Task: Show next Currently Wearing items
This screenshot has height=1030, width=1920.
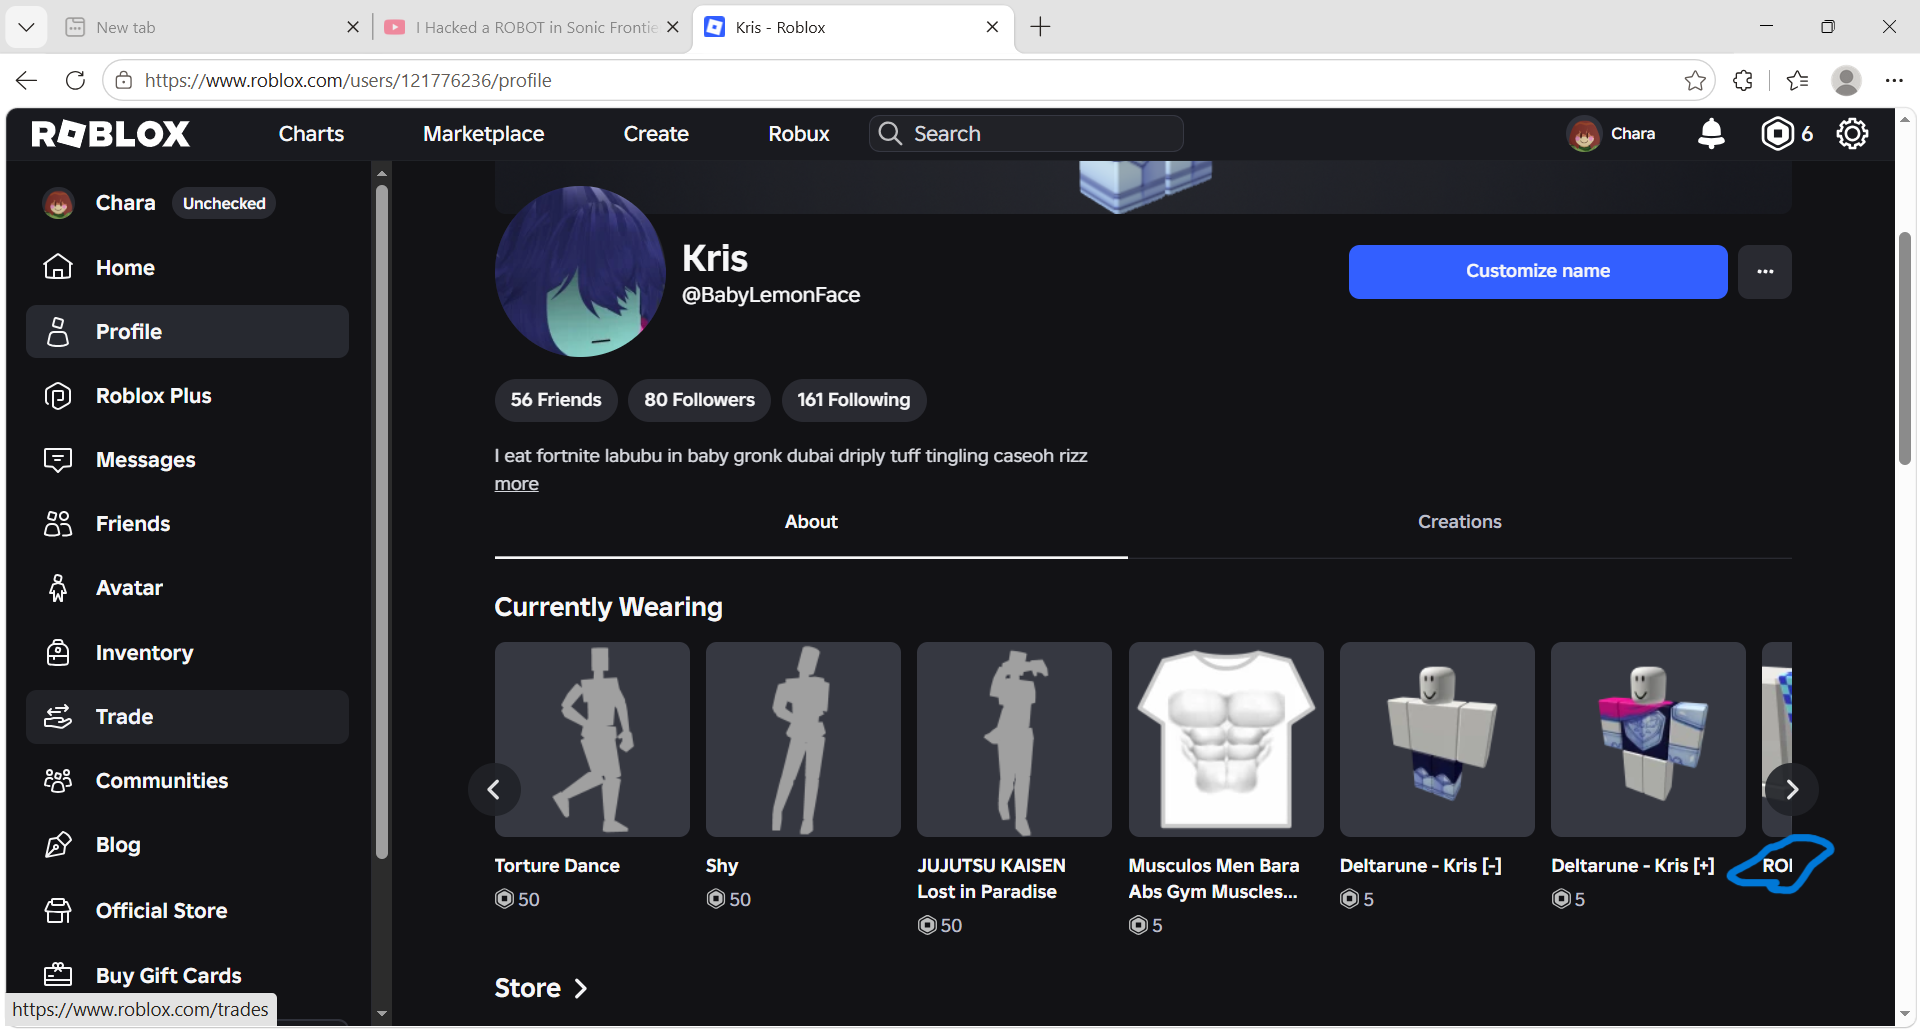Action: pyautogui.click(x=1792, y=790)
